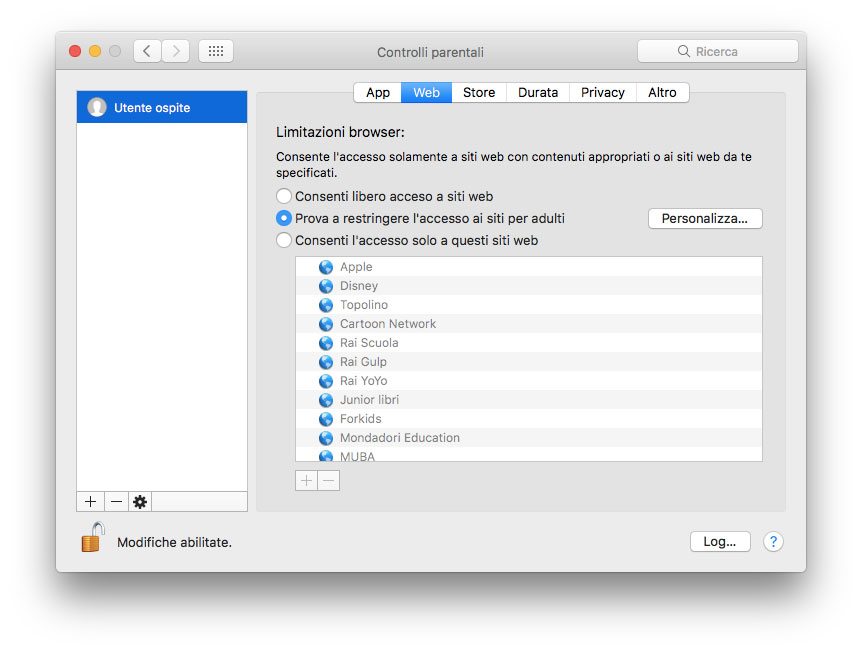Click the Rai Scuola globe icon
The width and height of the screenshot is (862, 652).
(x=326, y=343)
